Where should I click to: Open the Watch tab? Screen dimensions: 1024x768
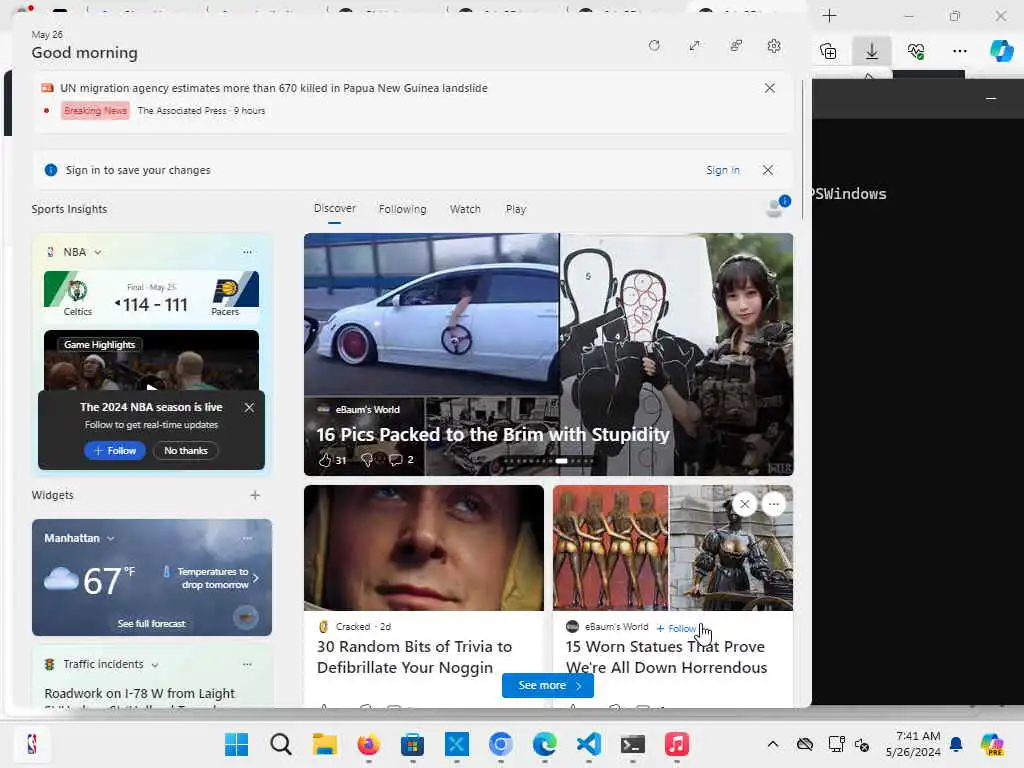pos(465,209)
